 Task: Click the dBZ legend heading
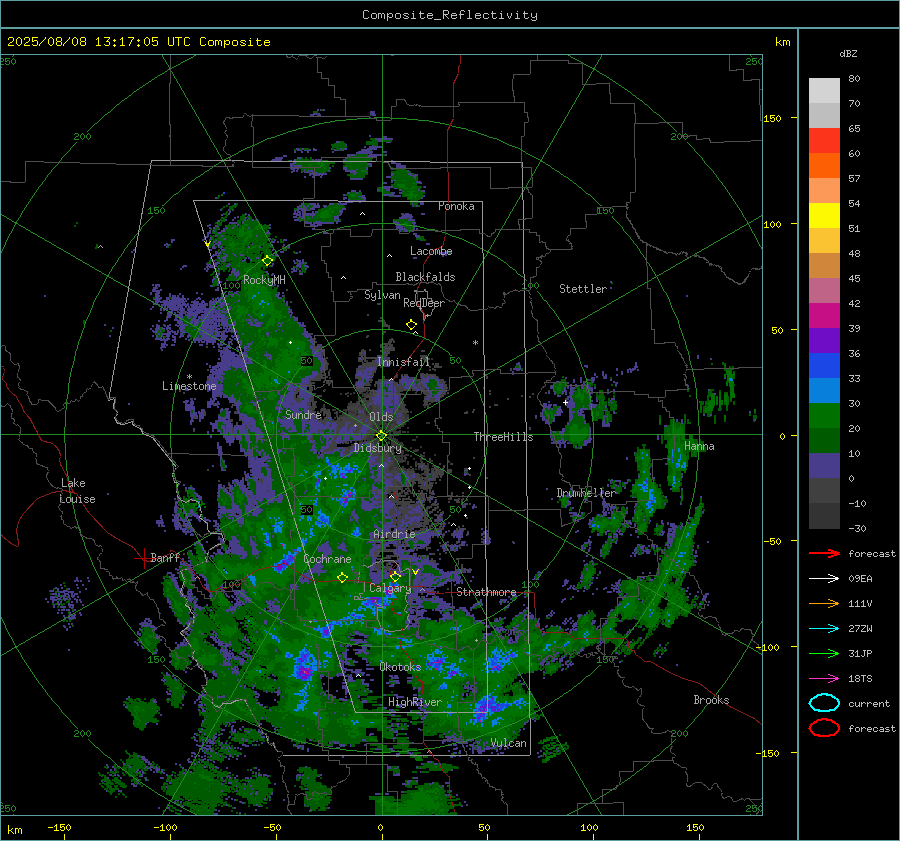[848, 53]
